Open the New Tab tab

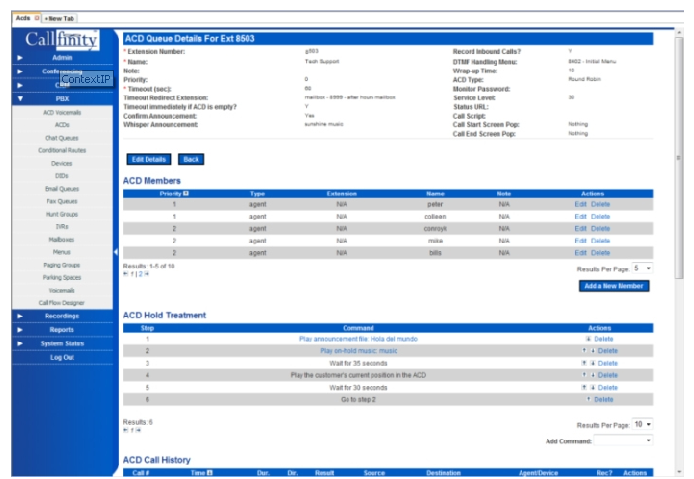tap(59, 19)
